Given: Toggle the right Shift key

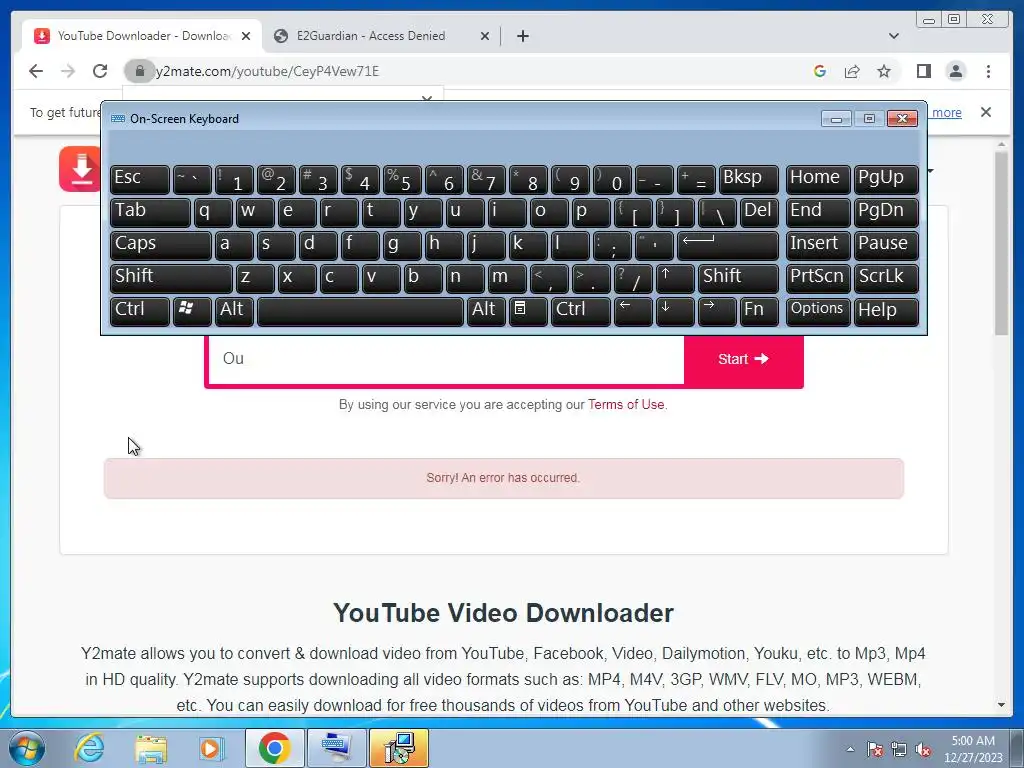Looking at the screenshot, I should click(x=738, y=278).
